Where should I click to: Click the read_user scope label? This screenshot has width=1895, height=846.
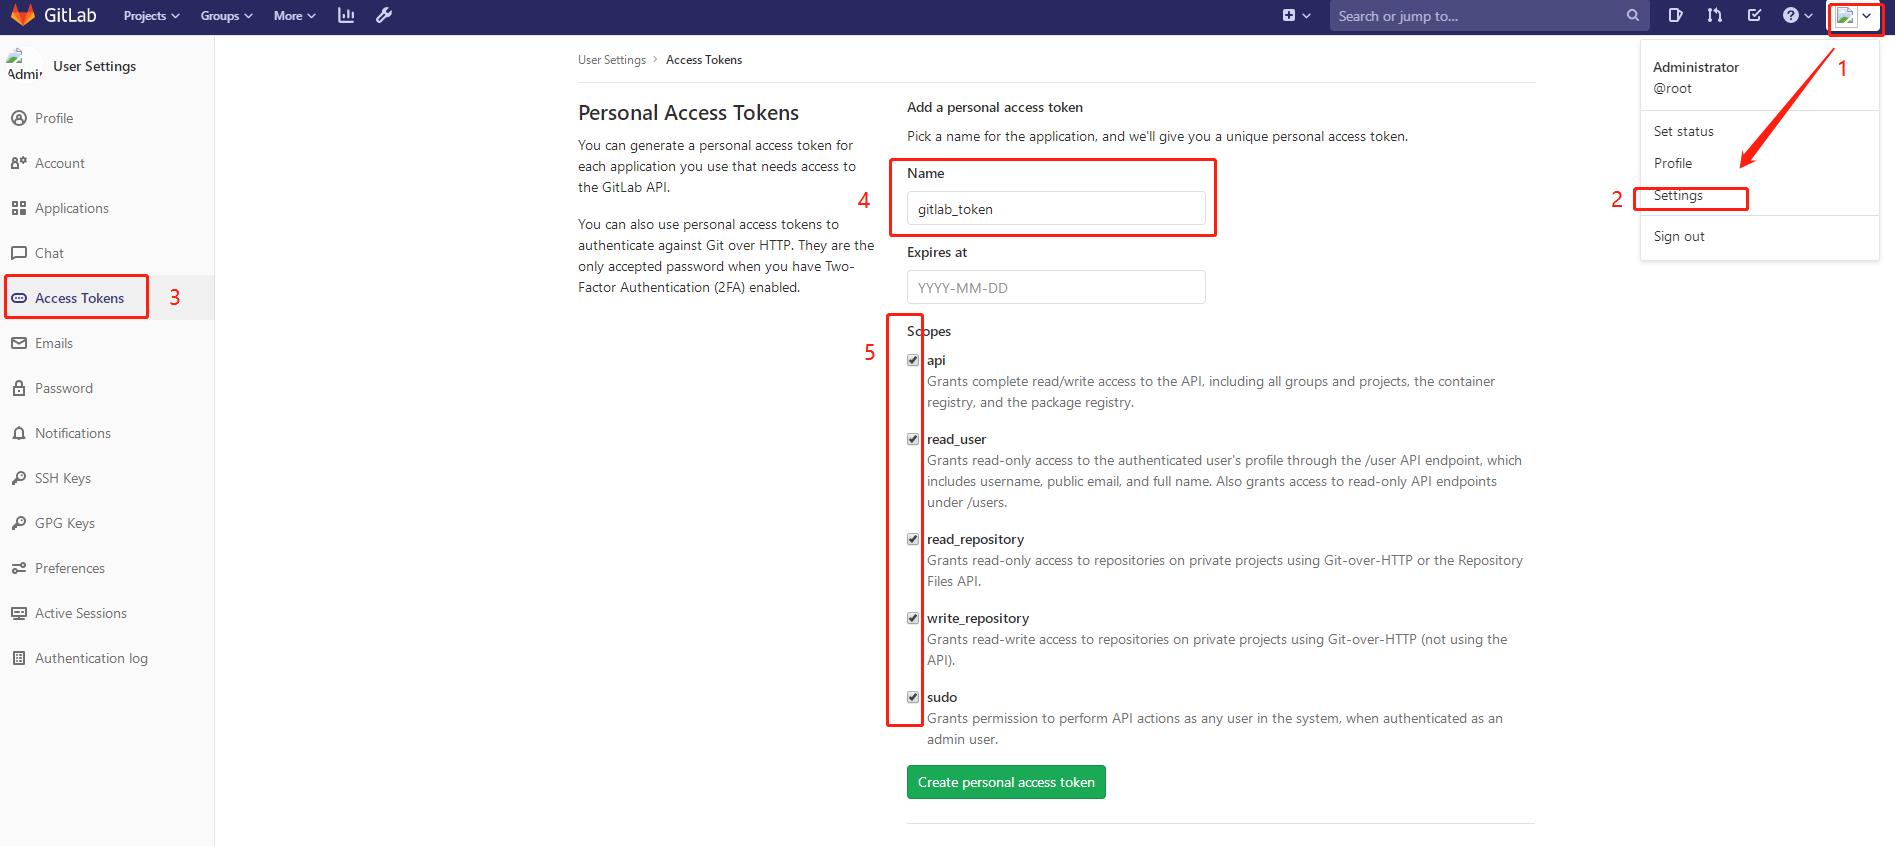(956, 439)
